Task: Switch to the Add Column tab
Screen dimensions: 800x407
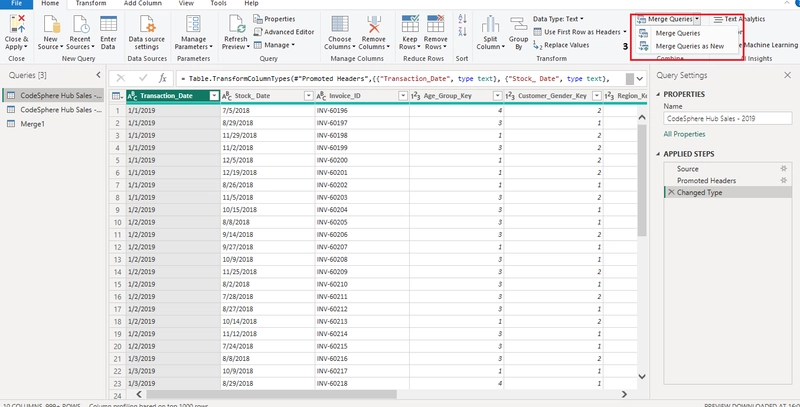Action: coord(141,3)
